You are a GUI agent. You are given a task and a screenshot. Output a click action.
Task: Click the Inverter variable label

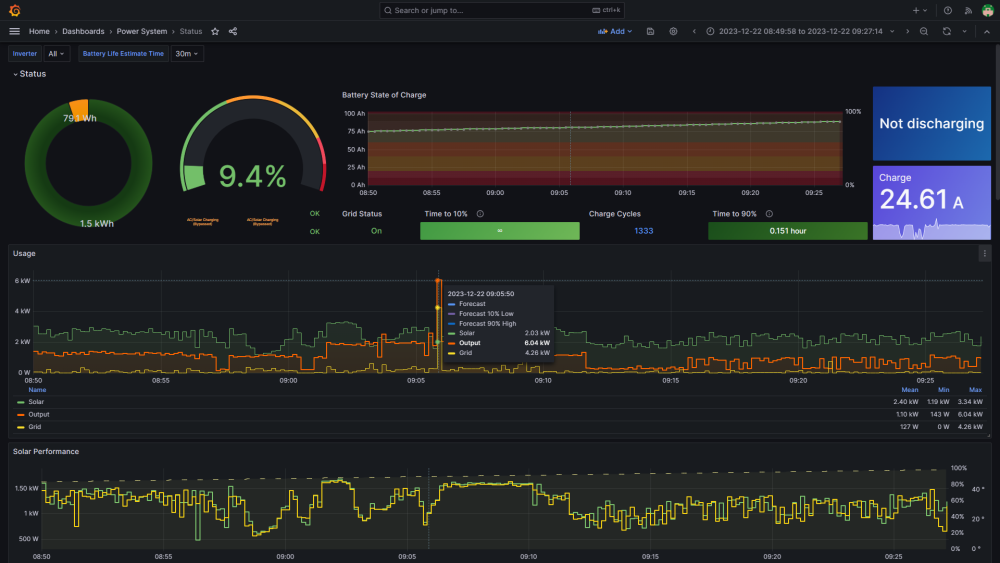click(x=25, y=54)
